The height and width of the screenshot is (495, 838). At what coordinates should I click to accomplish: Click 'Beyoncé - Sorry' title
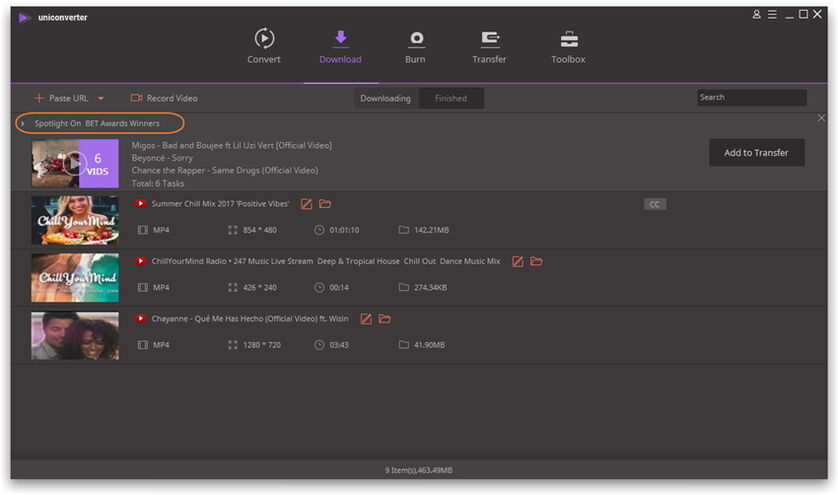click(x=162, y=158)
